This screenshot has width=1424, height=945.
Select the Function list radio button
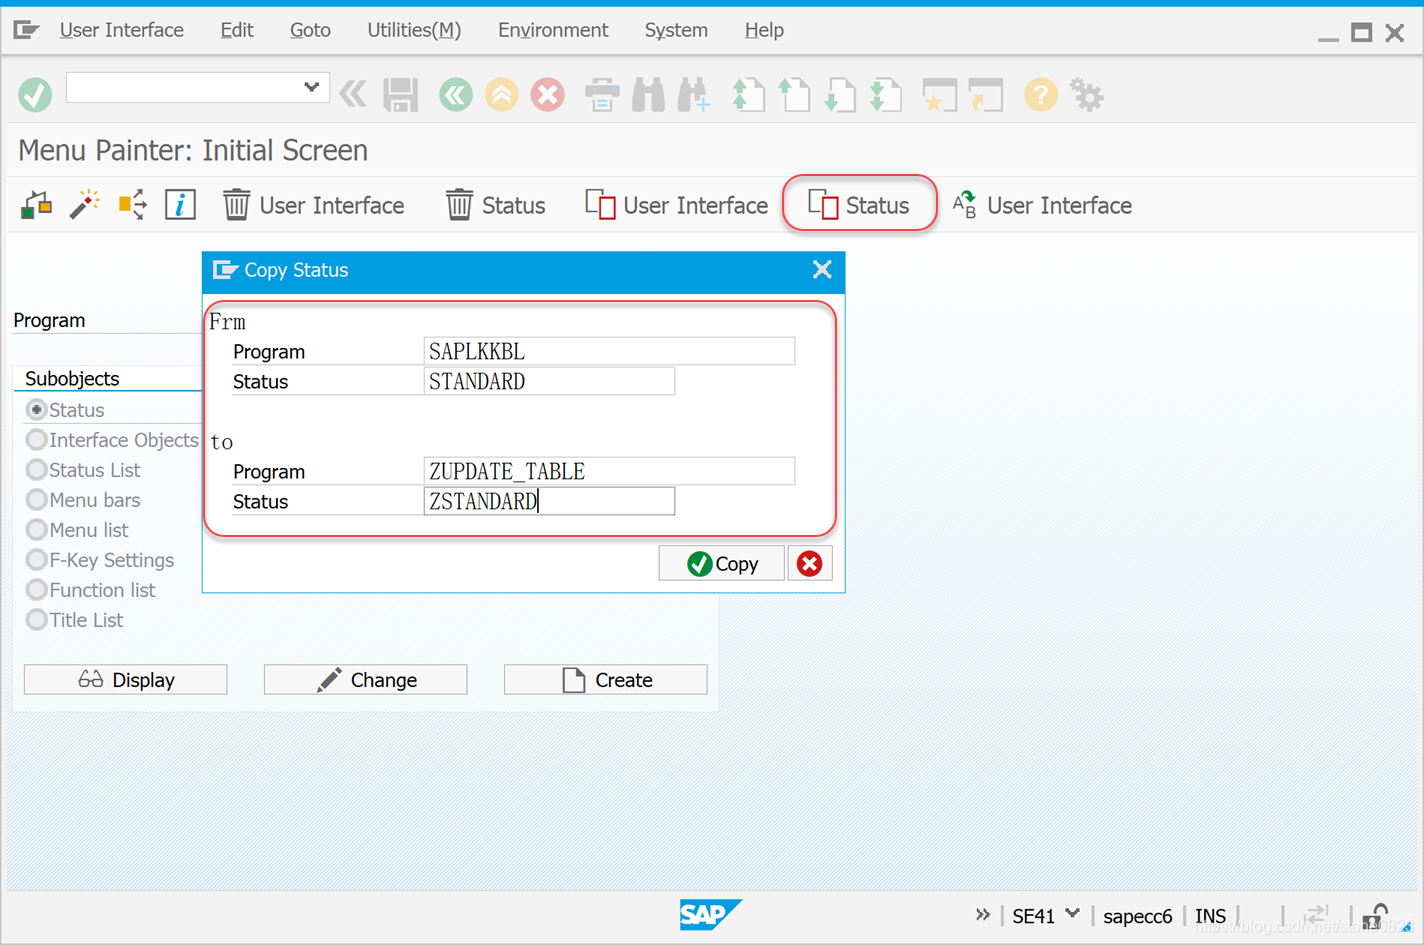37,590
